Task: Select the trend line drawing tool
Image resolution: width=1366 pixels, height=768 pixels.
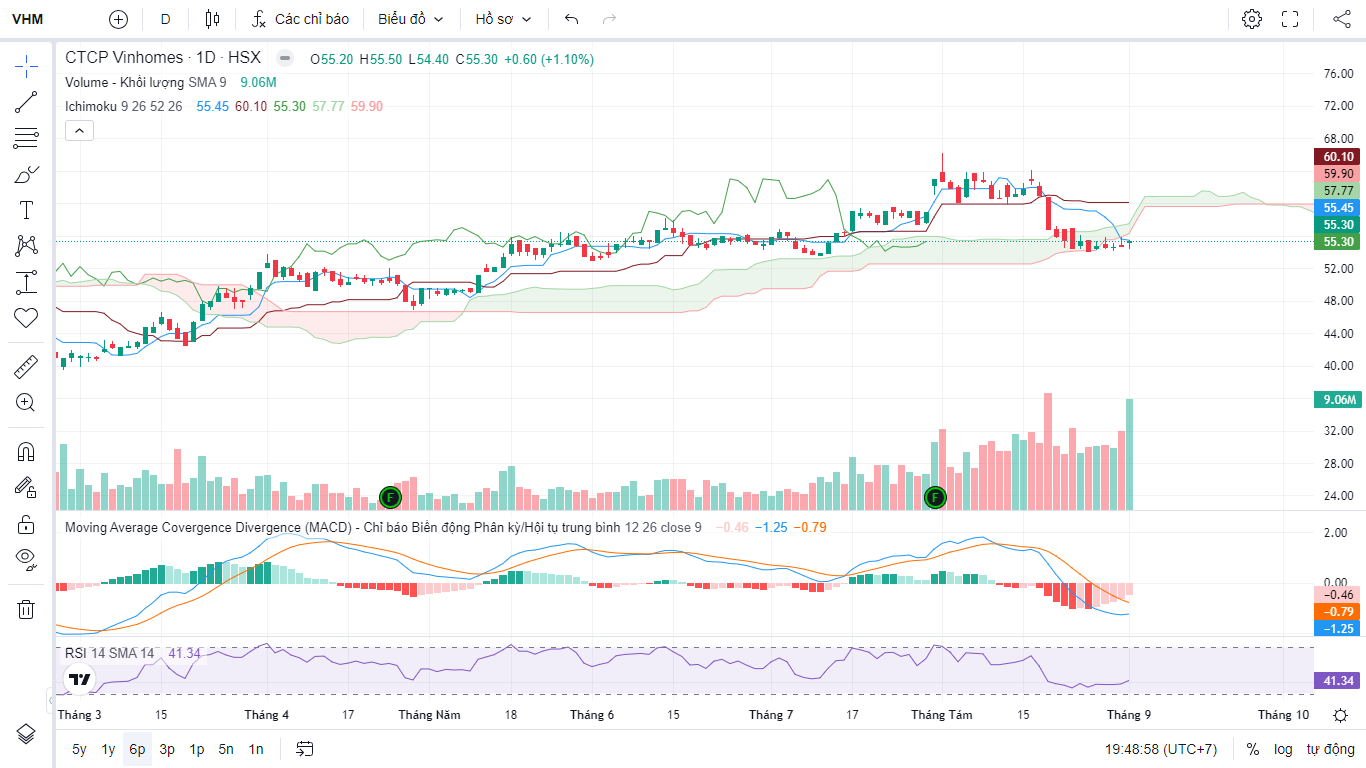Action: [26, 102]
